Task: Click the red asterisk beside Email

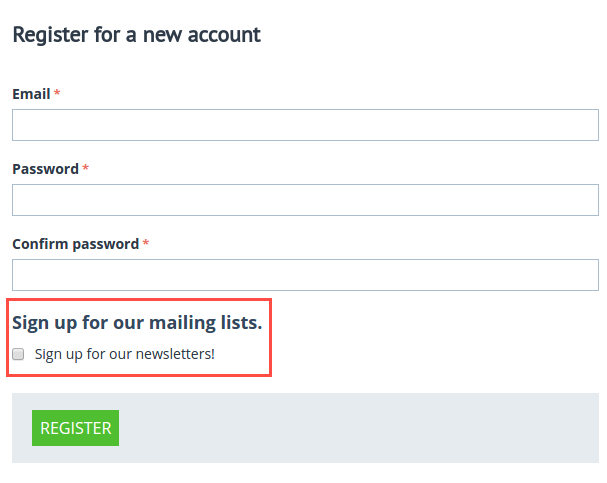Action: 57,92
